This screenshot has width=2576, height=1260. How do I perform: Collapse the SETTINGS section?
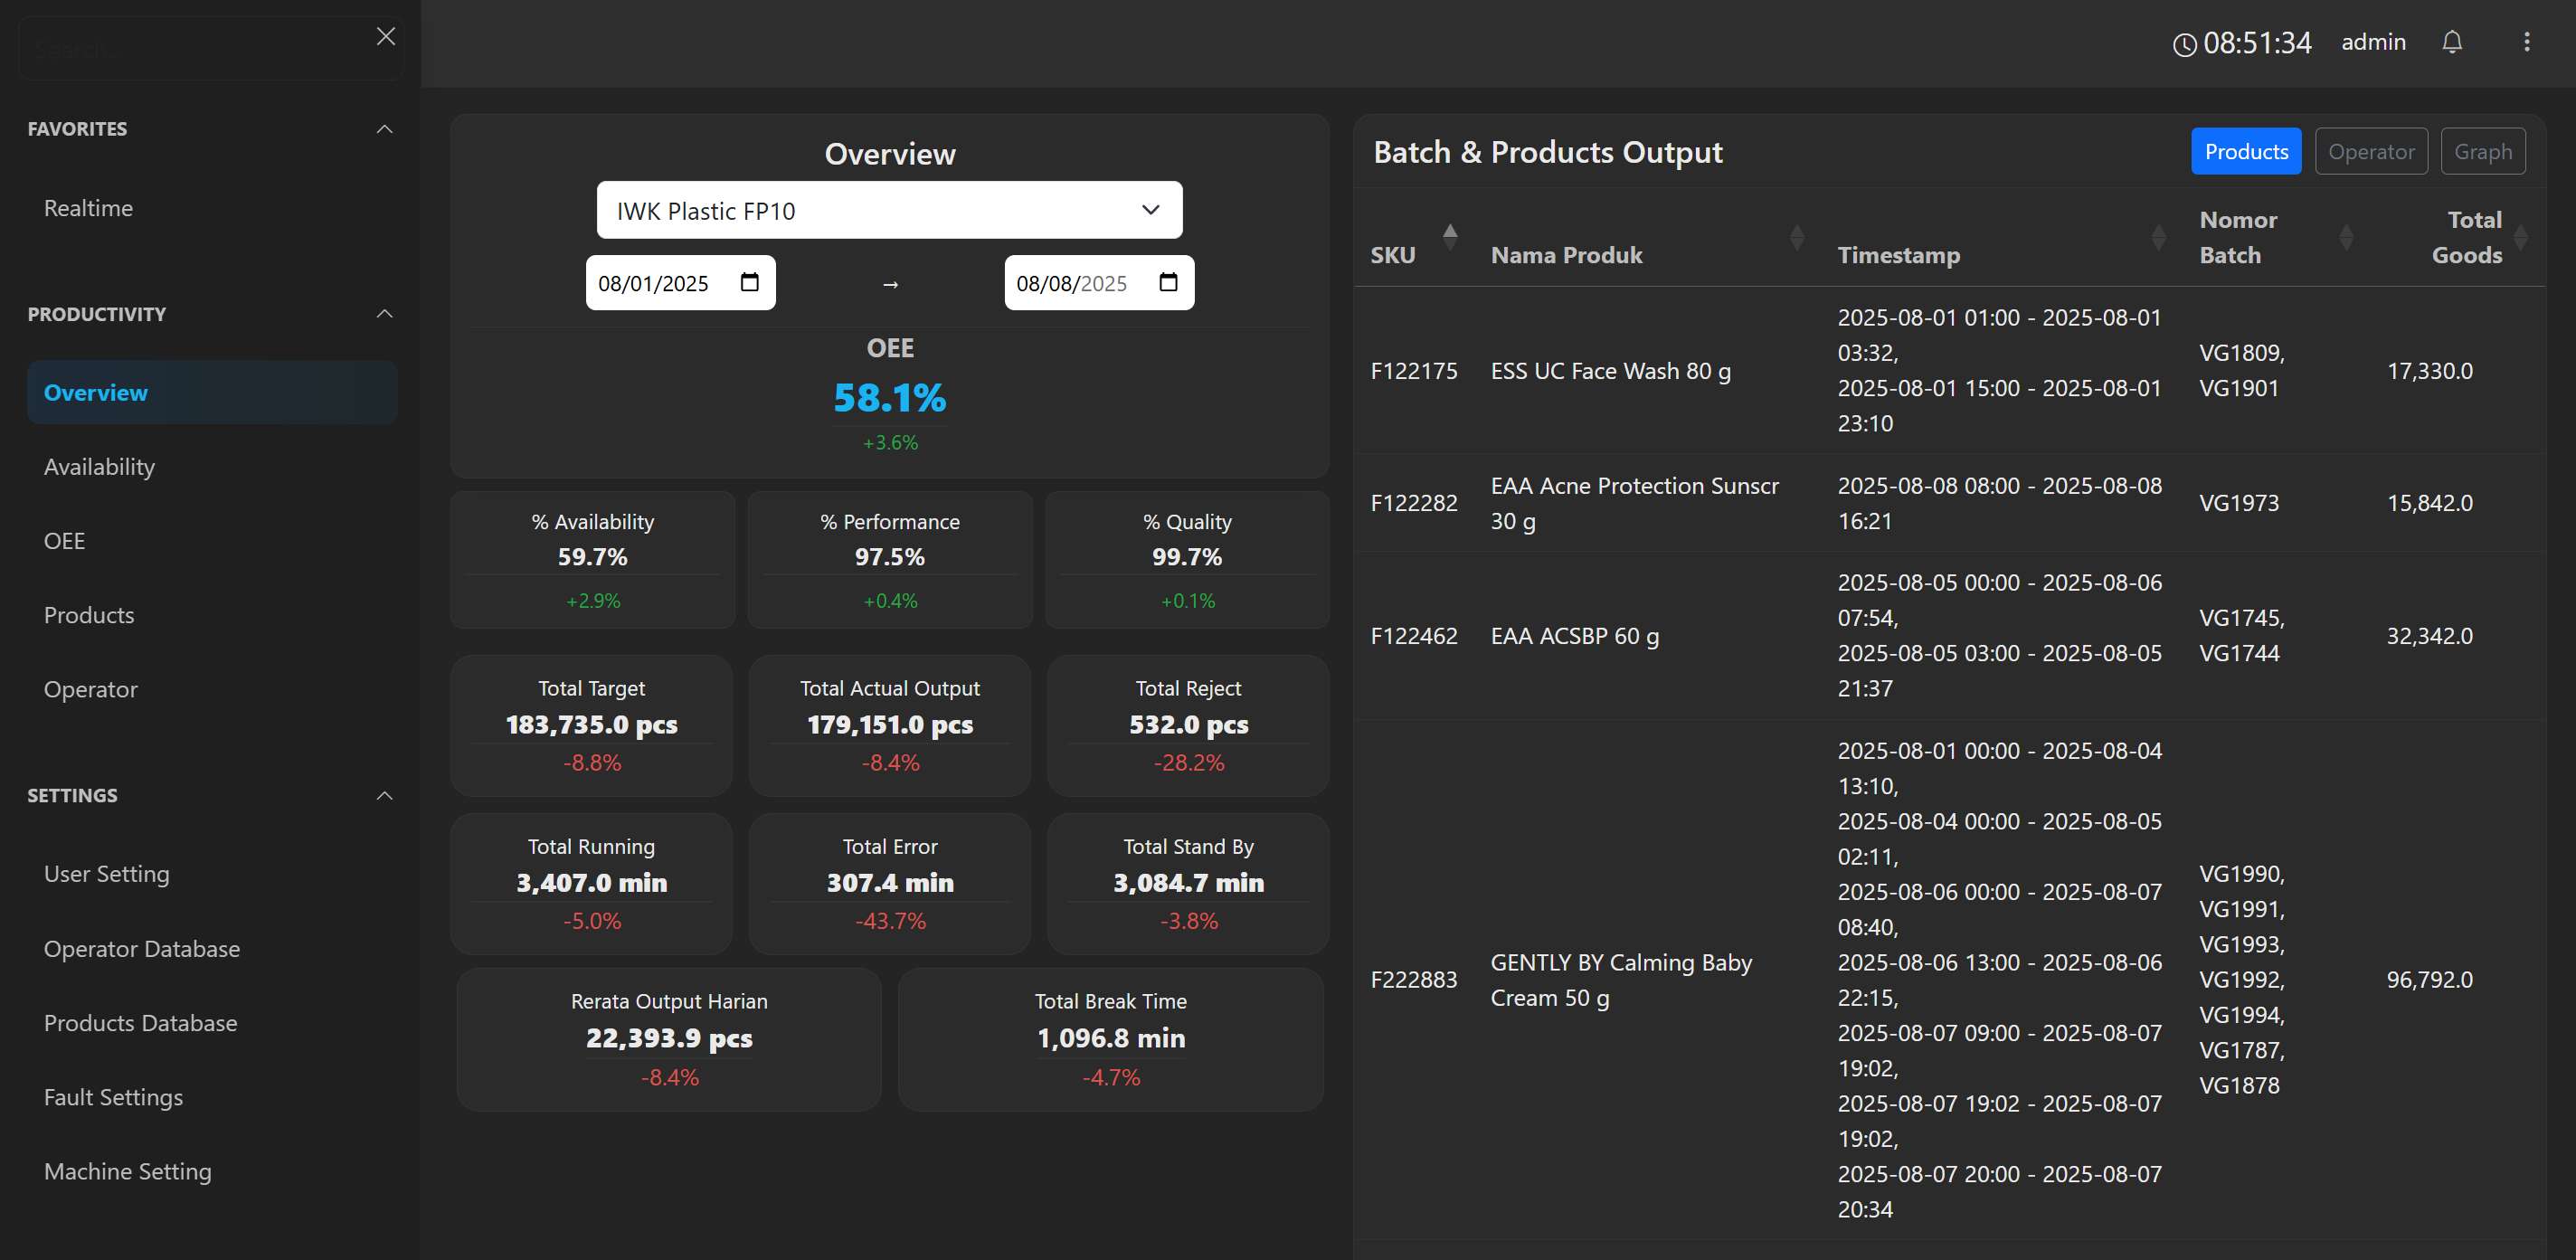pyautogui.click(x=385, y=795)
